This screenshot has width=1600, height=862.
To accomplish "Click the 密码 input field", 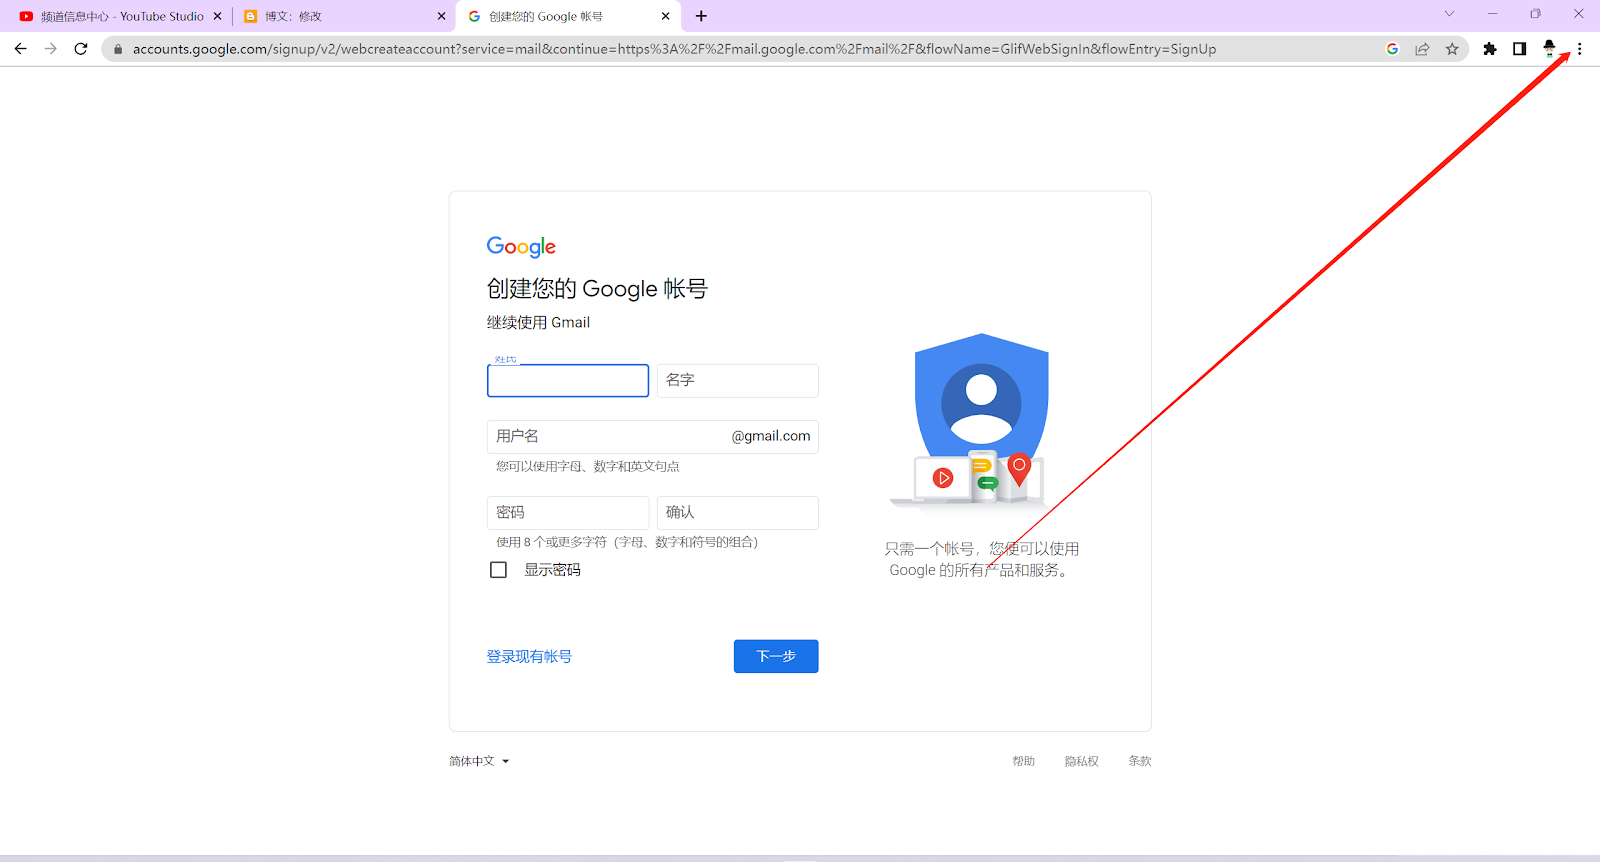I will tap(568, 513).
